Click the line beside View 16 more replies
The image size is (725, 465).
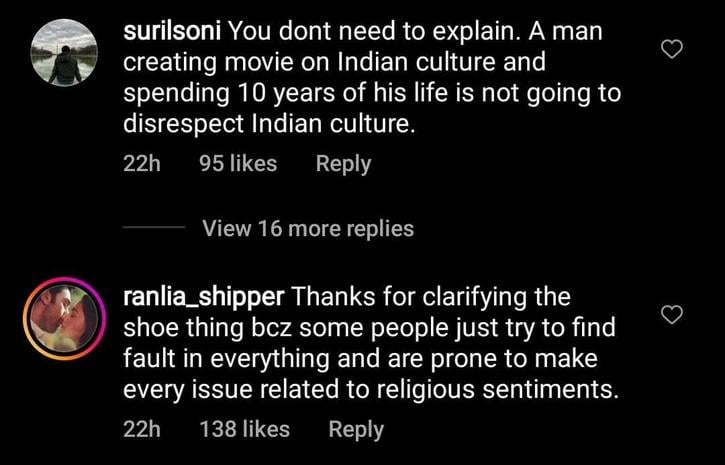(153, 229)
